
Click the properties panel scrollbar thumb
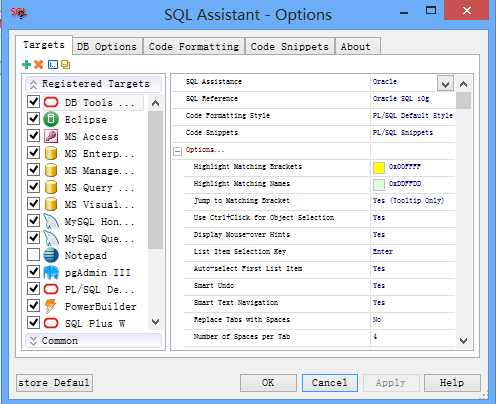pos(463,100)
